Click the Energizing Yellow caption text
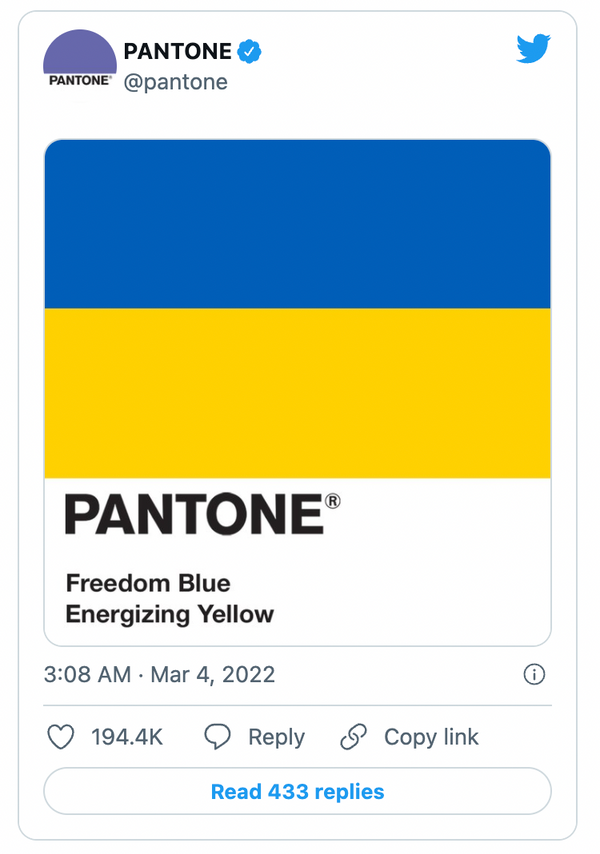Screen dimensions: 600x854 [x=170, y=614]
